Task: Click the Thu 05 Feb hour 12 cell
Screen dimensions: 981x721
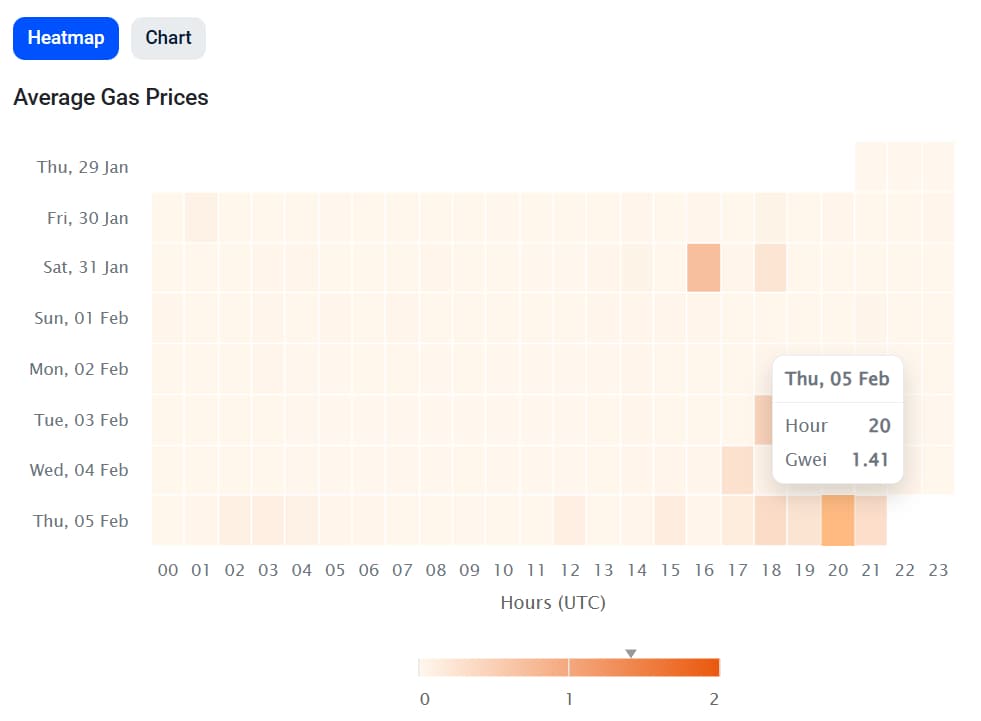Action: (x=570, y=520)
